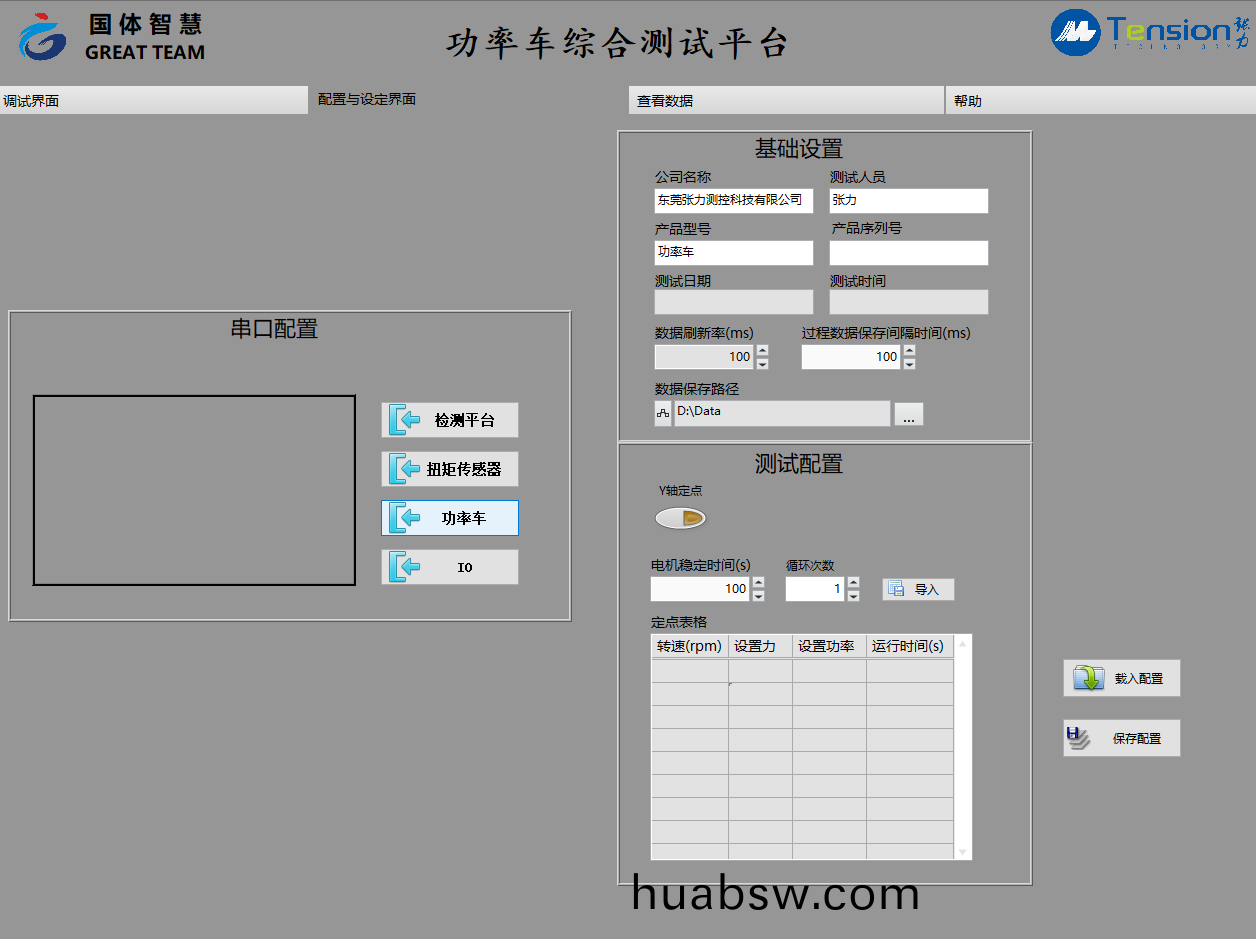Click the 检测平台 serial port button
Viewport: 1258px width, 939px height.
(449, 420)
